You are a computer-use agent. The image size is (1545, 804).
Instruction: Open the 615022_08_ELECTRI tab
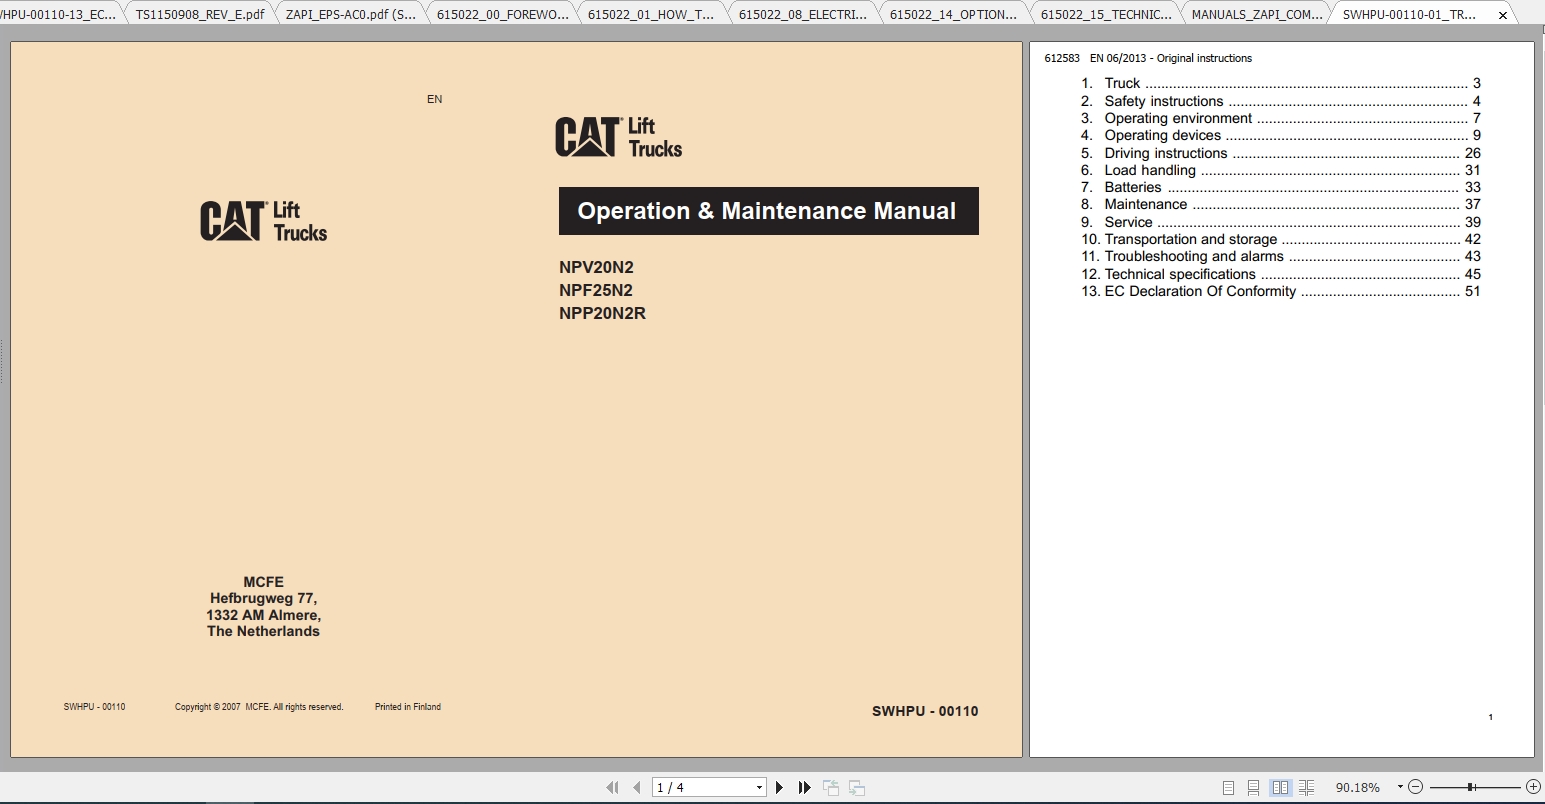coord(802,14)
